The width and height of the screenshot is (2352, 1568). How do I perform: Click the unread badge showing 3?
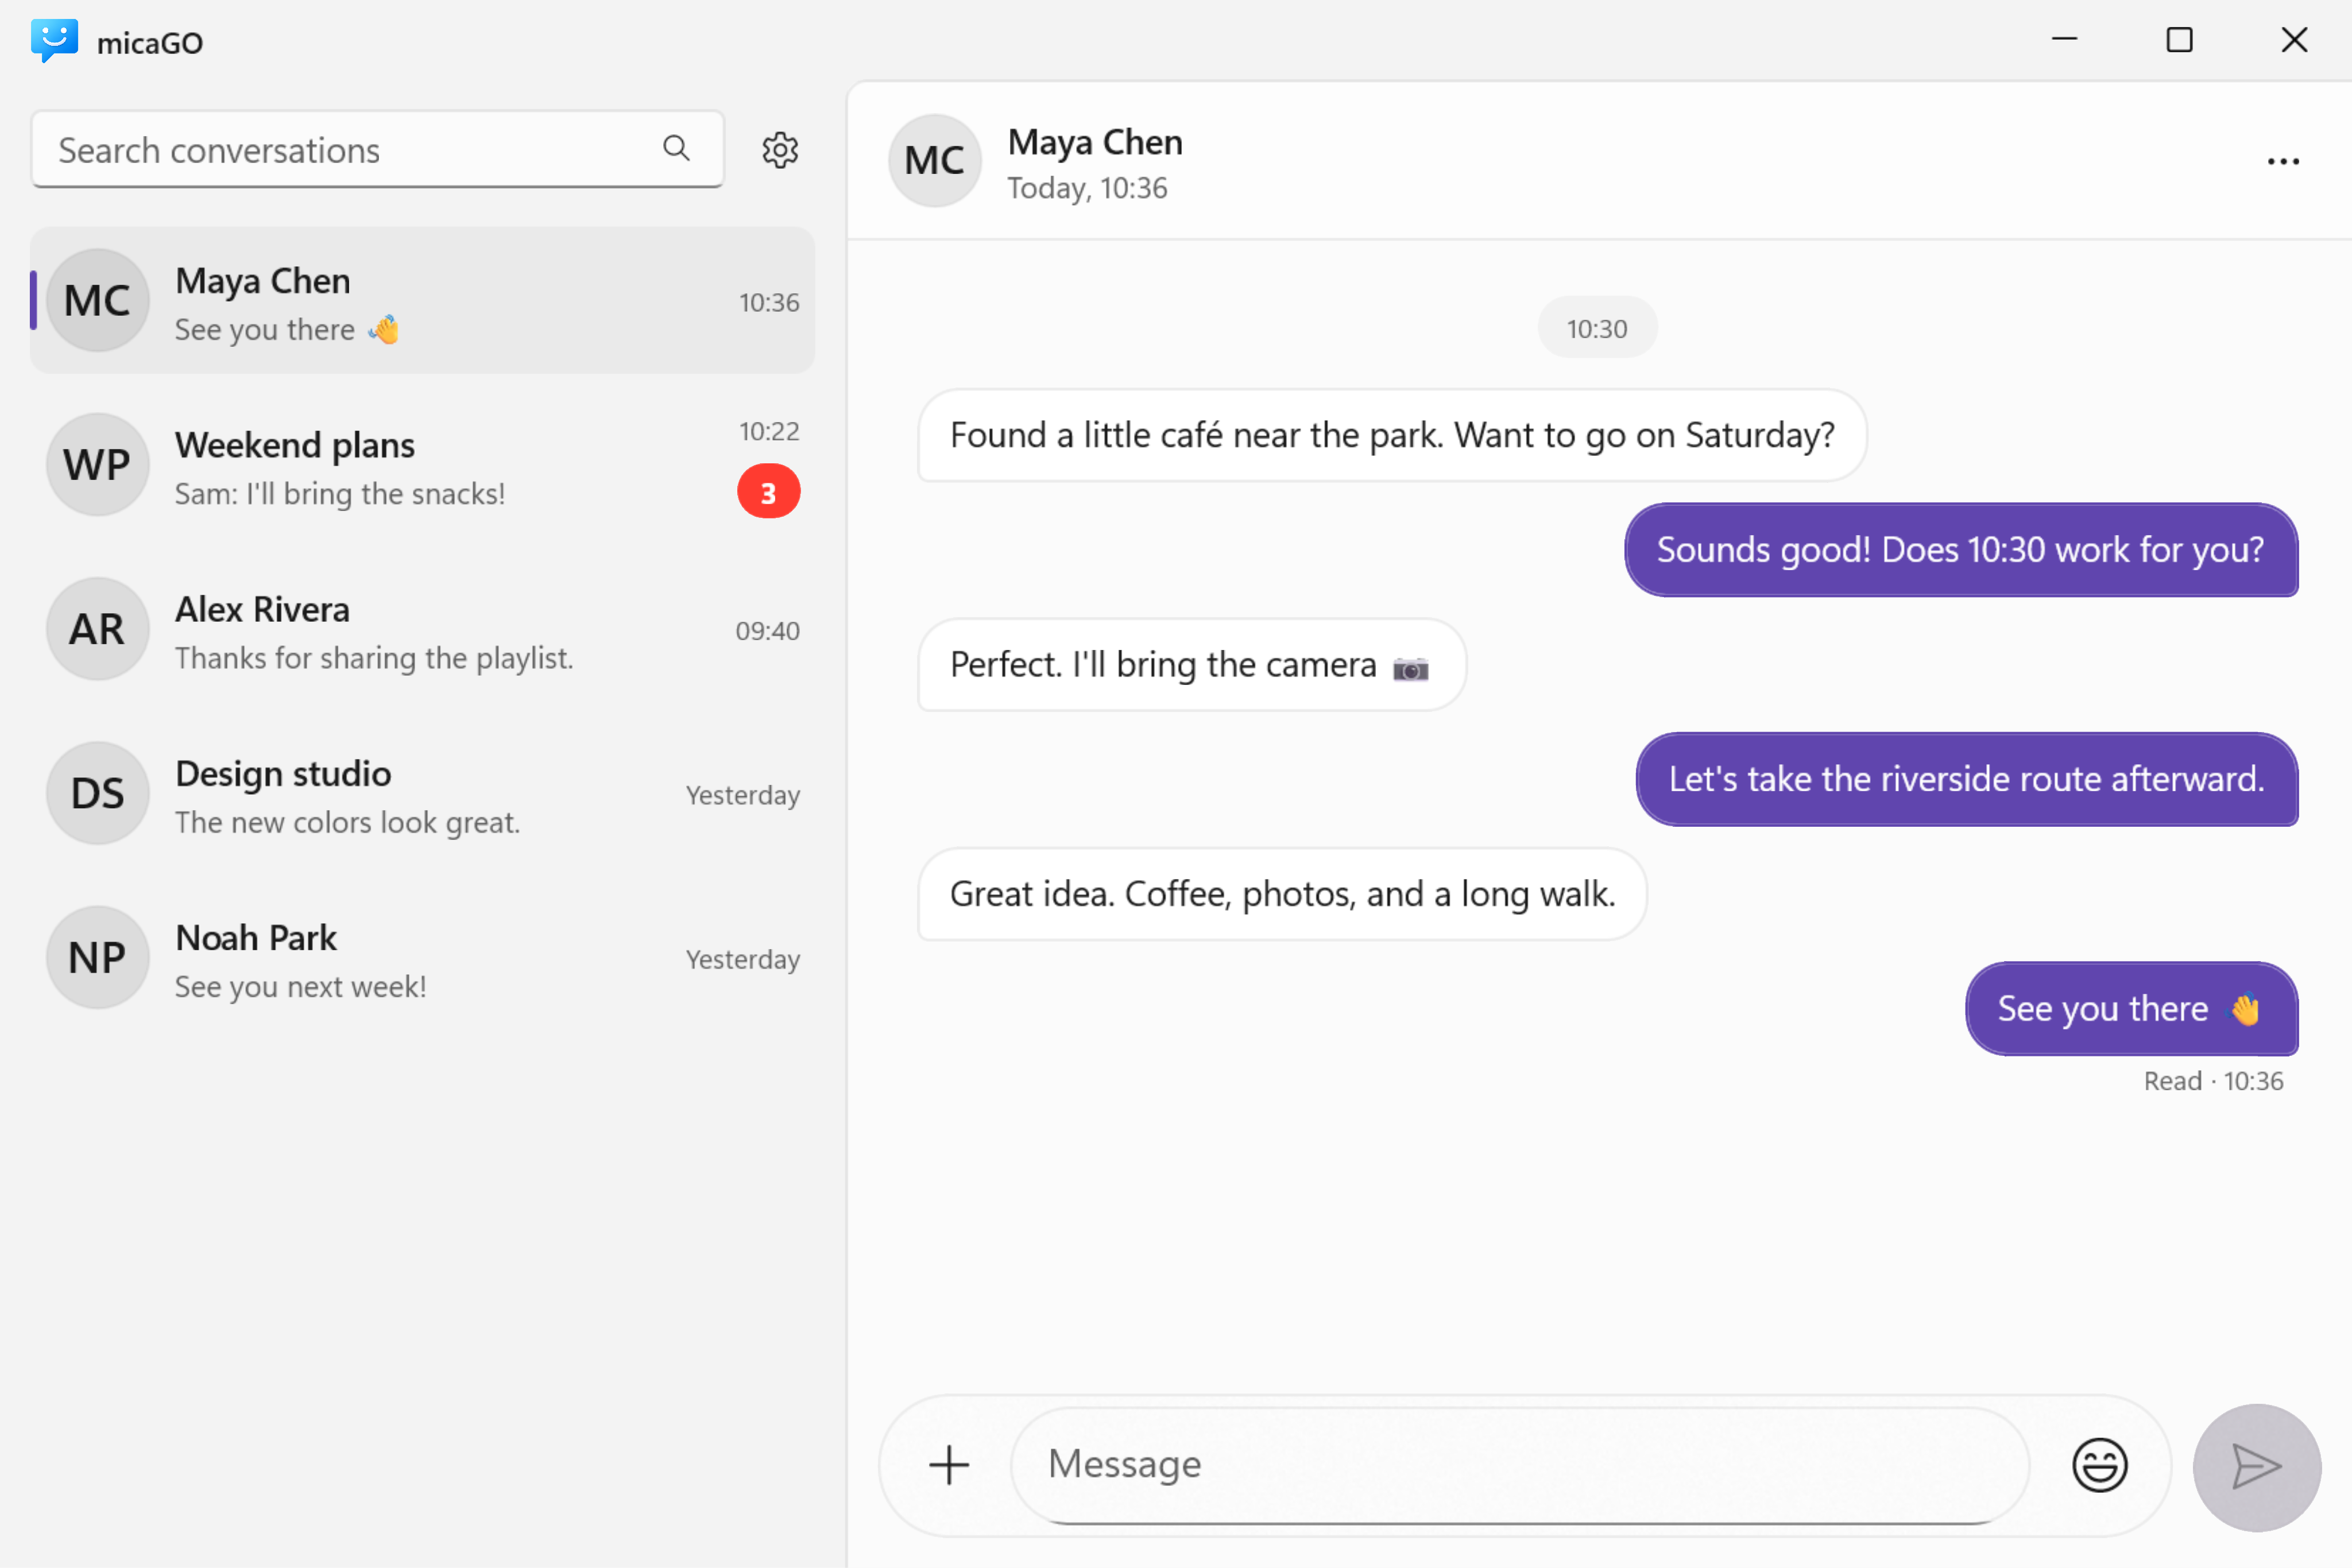coord(768,492)
